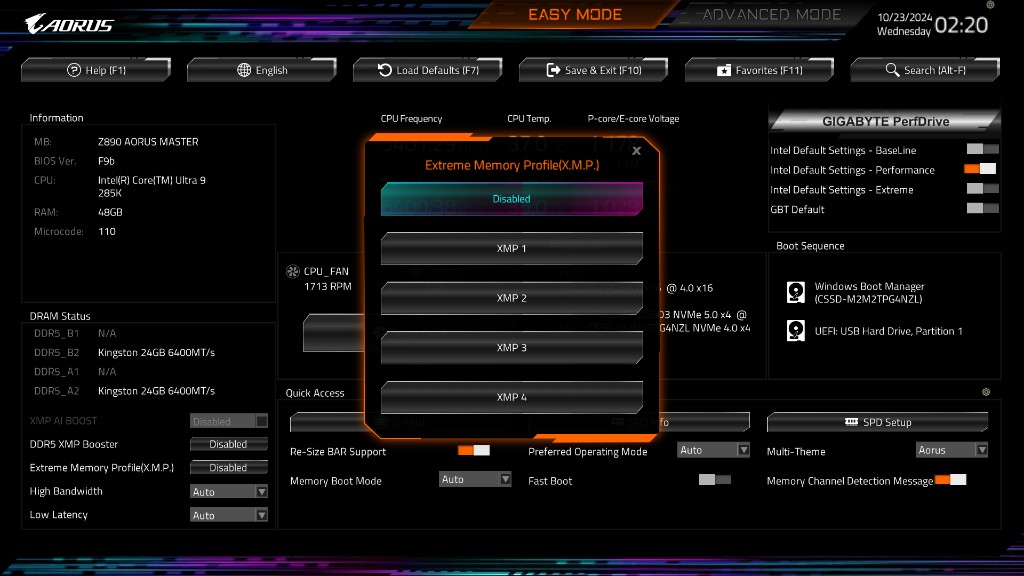Click DDR5 XMP Booster Disabled button
This screenshot has height=576, width=1024.
229,444
